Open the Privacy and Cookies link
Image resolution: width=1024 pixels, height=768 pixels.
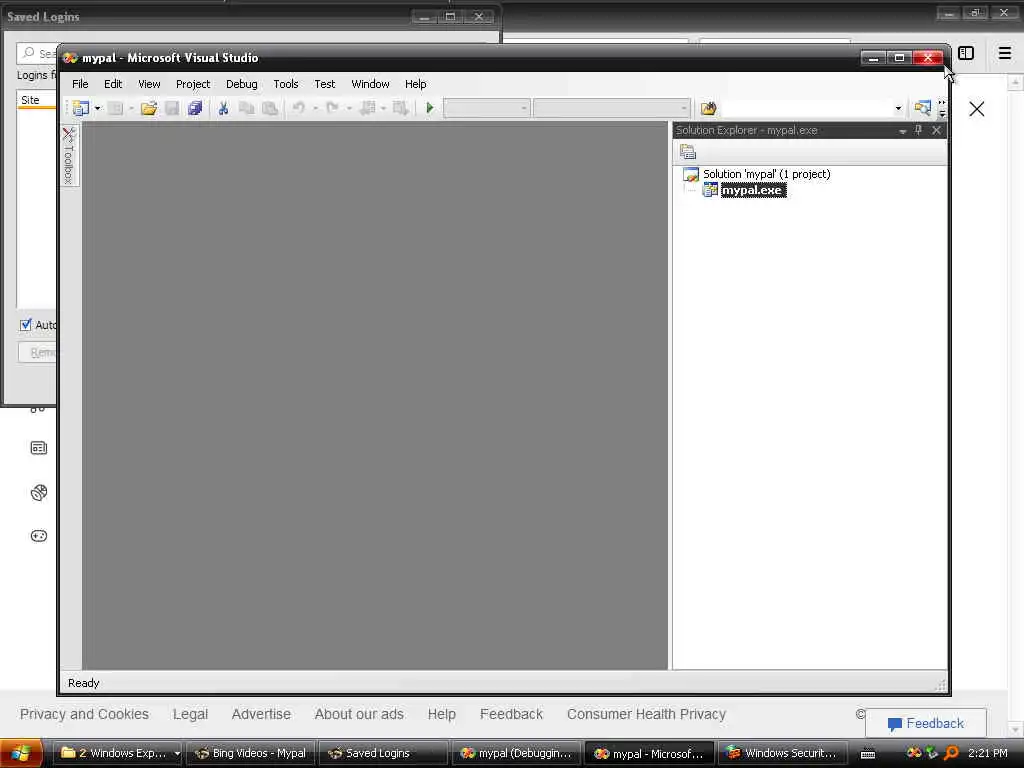(x=84, y=714)
